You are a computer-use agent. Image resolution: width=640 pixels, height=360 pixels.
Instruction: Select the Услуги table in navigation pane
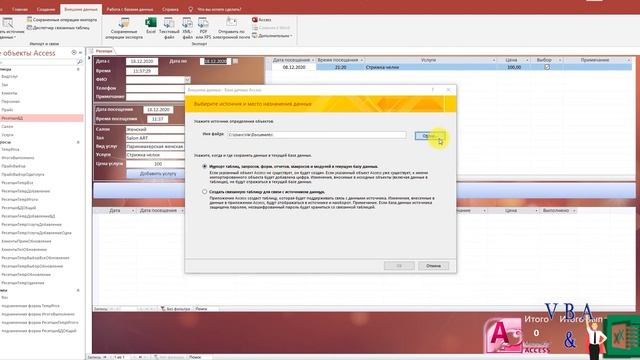tap(7, 135)
